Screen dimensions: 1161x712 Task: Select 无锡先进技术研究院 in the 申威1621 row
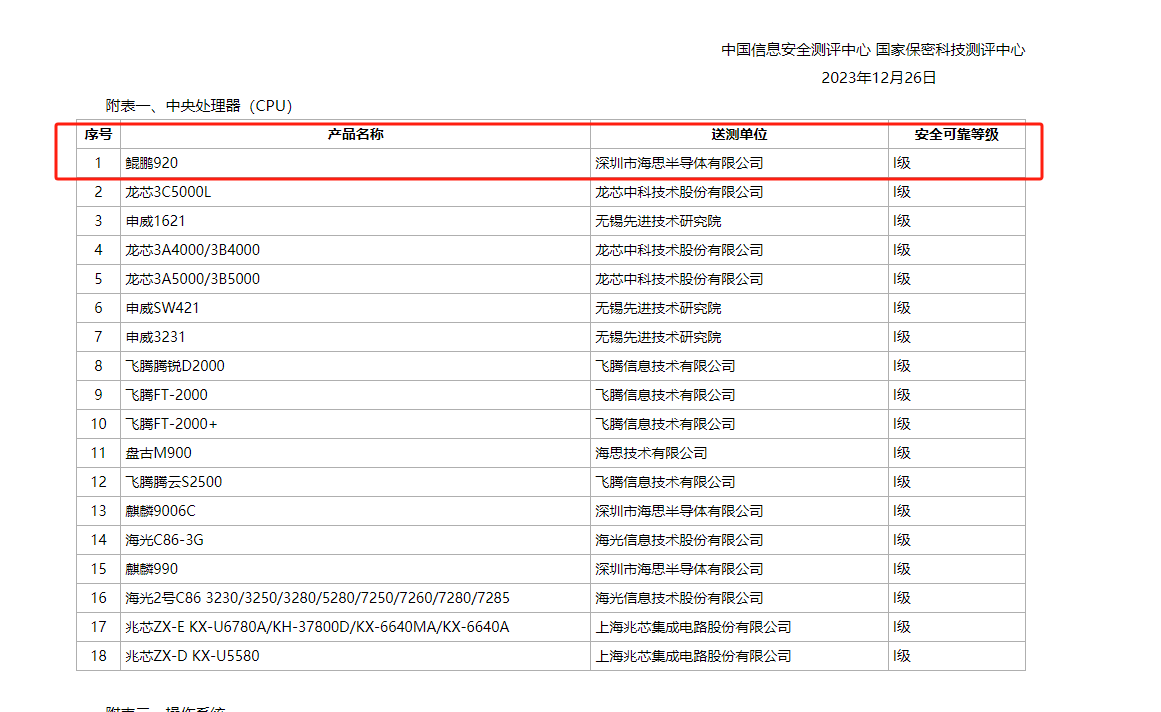pos(658,221)
